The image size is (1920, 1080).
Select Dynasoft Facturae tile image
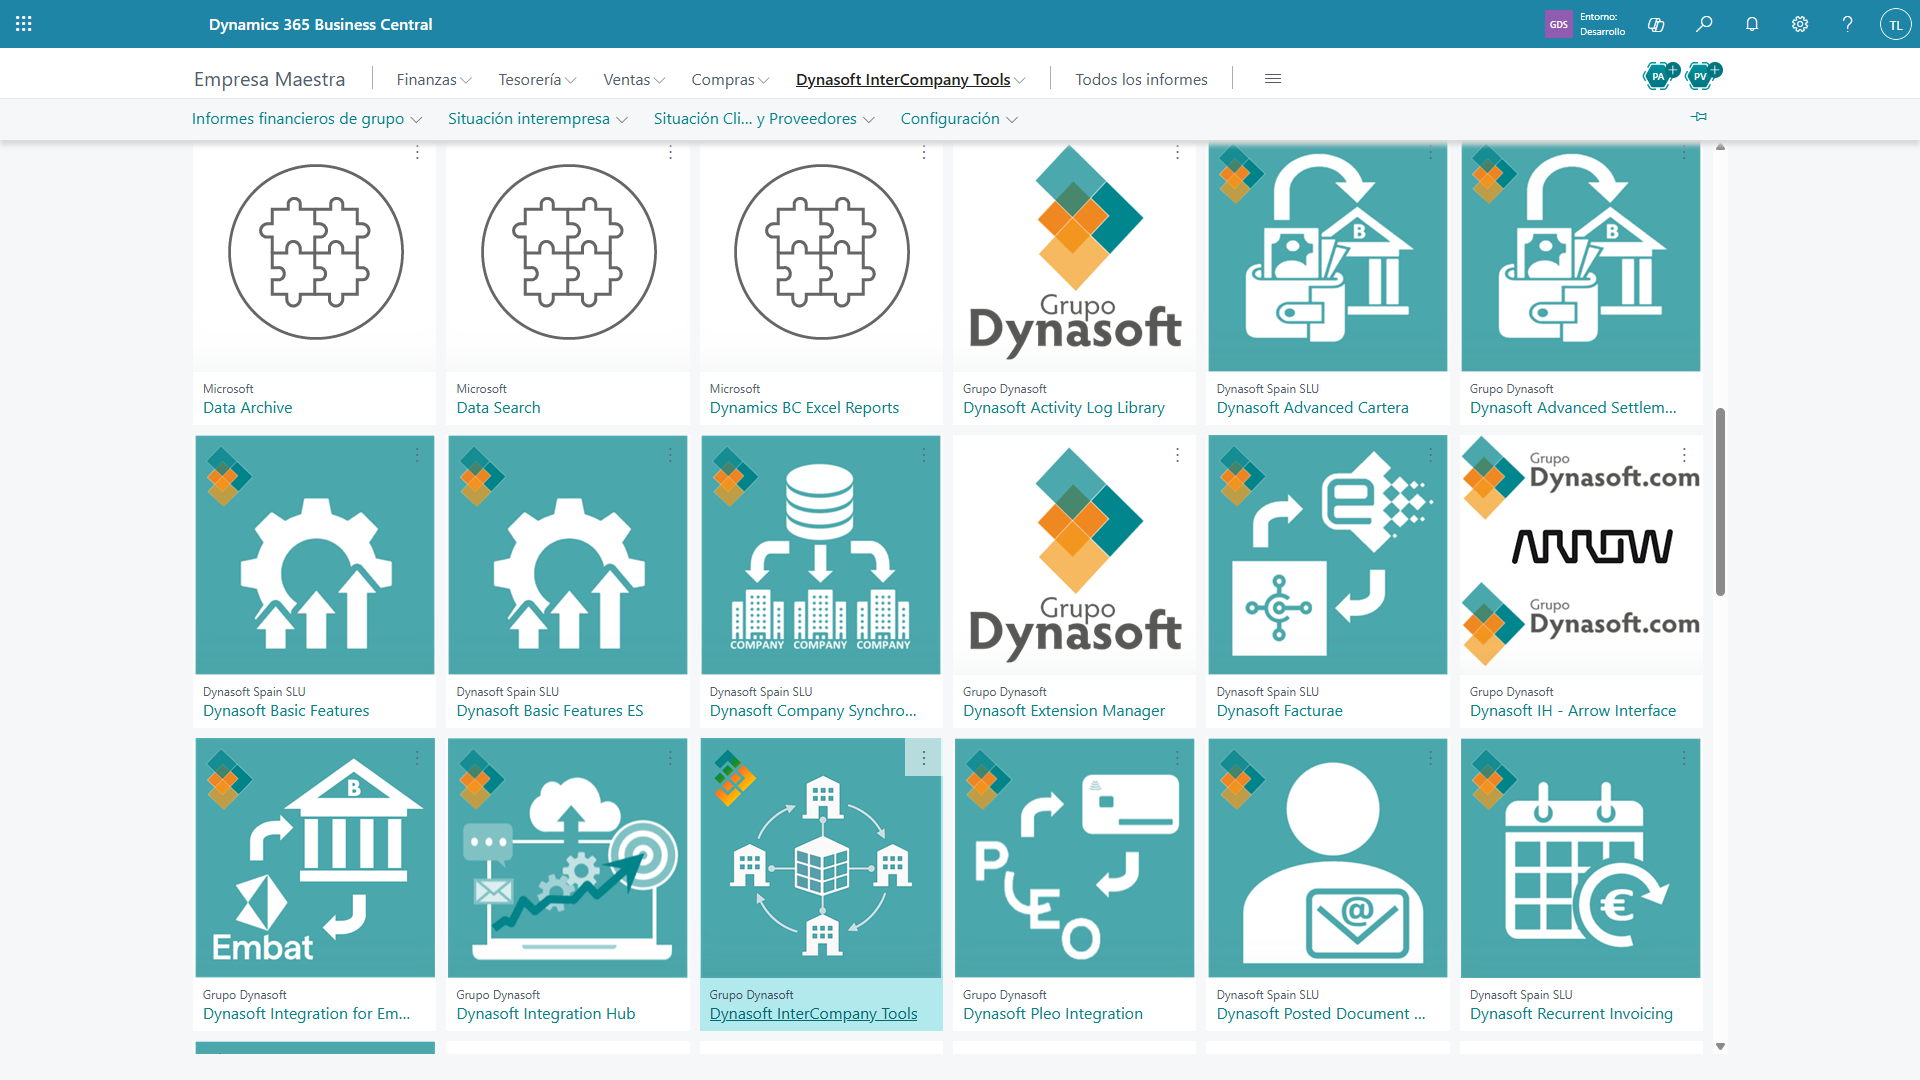pos(1327,555)
